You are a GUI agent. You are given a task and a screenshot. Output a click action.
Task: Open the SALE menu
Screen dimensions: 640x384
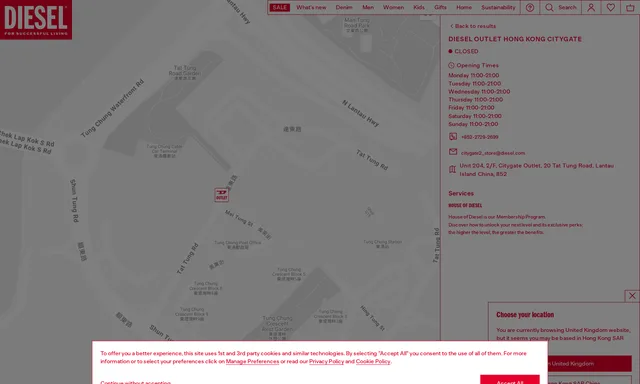pyautogui.click(x=280, y=7)
